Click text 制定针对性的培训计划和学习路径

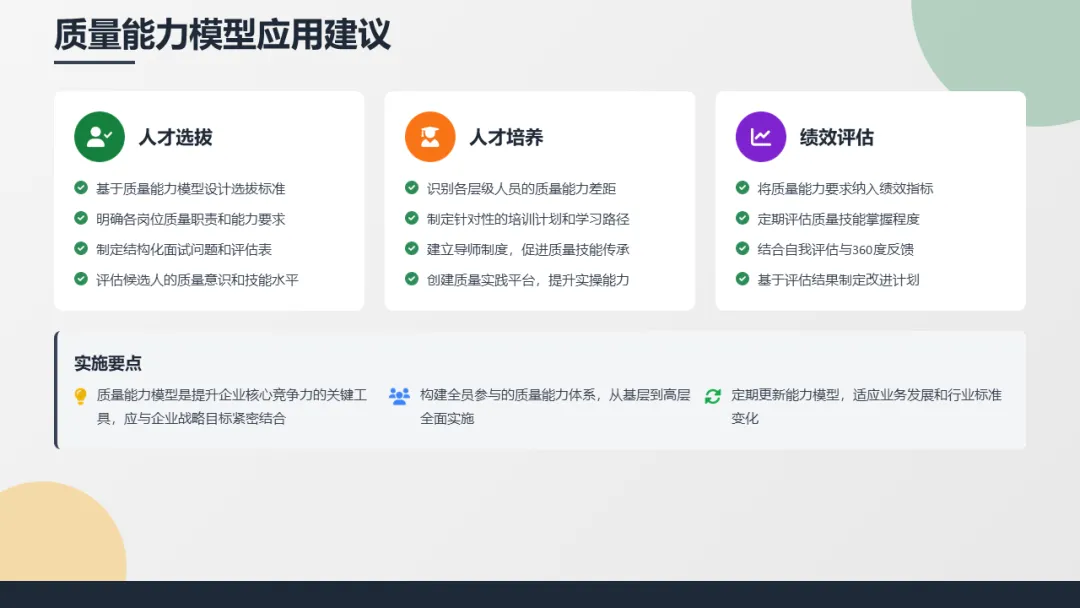528,219
